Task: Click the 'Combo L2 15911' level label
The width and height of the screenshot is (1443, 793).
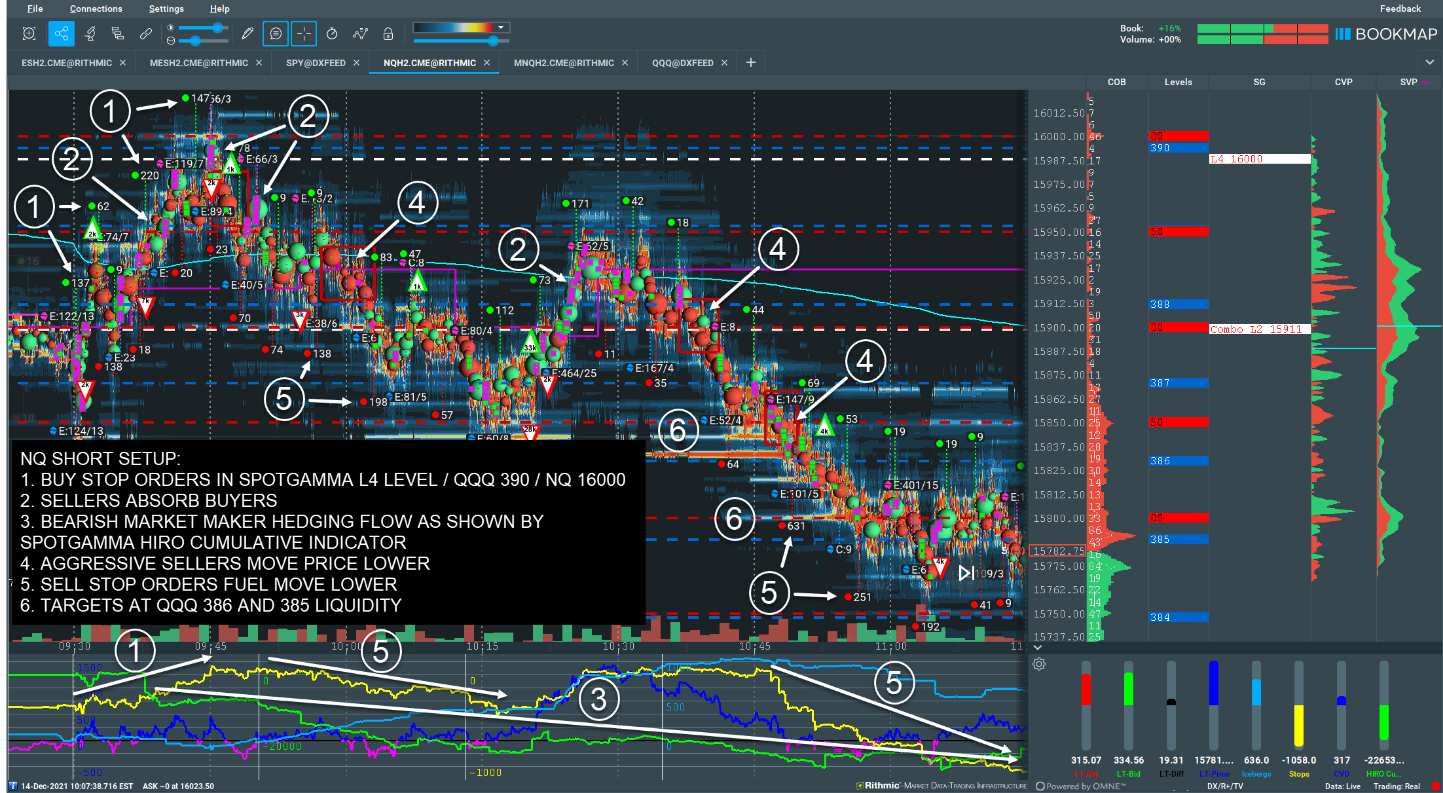Action: click(x=1259, y=328)
